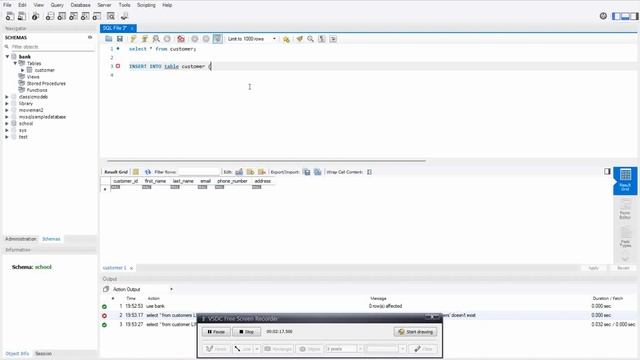640x360 pixels.
Task: Click the reconnect to DBMS icon
Action: click(124, 16)
